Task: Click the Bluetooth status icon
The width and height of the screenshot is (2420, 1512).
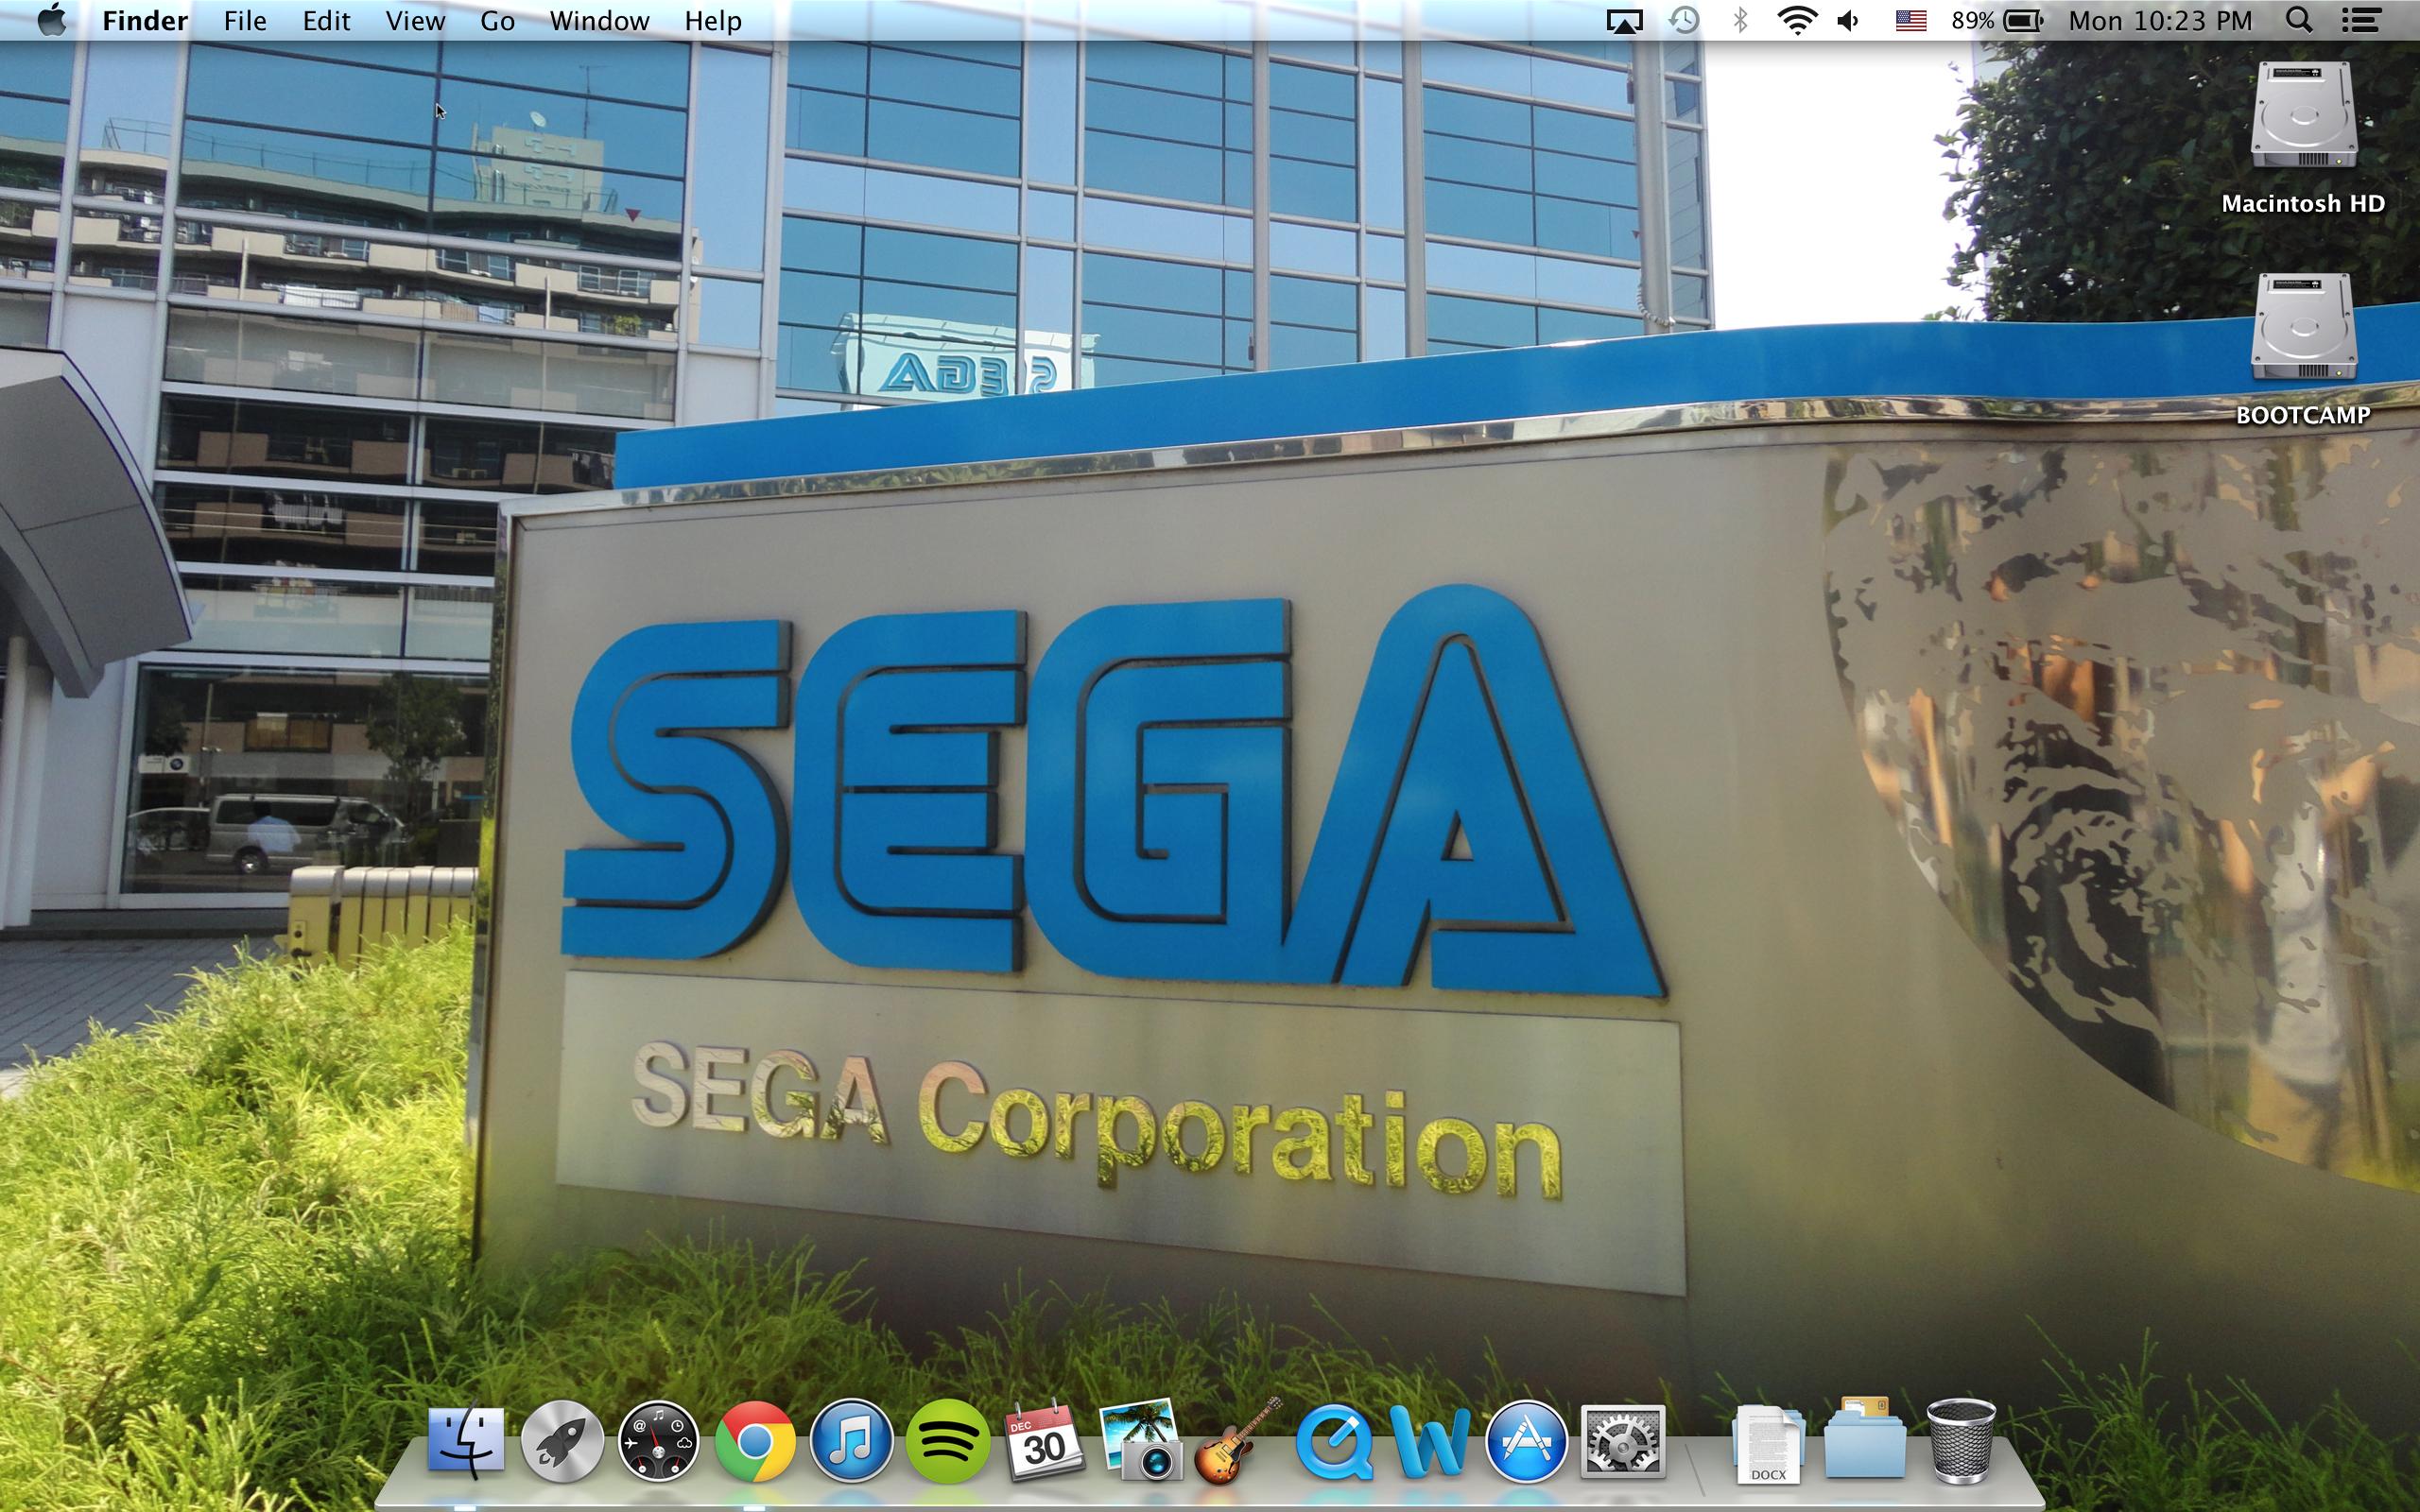Action: click(x=1740, y=20)
